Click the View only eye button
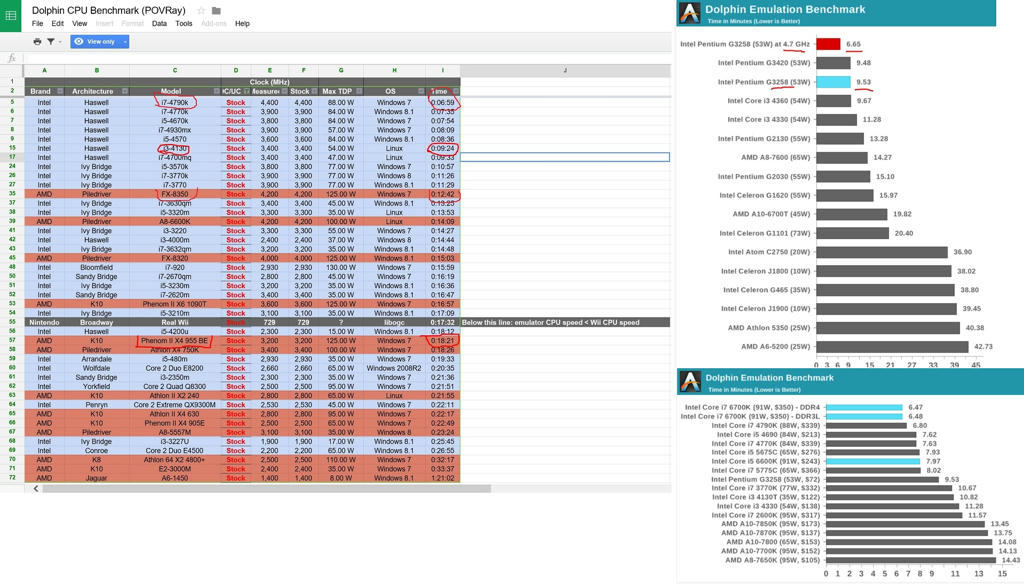This screenshot has height=585, width=1024. pos(95,41)
